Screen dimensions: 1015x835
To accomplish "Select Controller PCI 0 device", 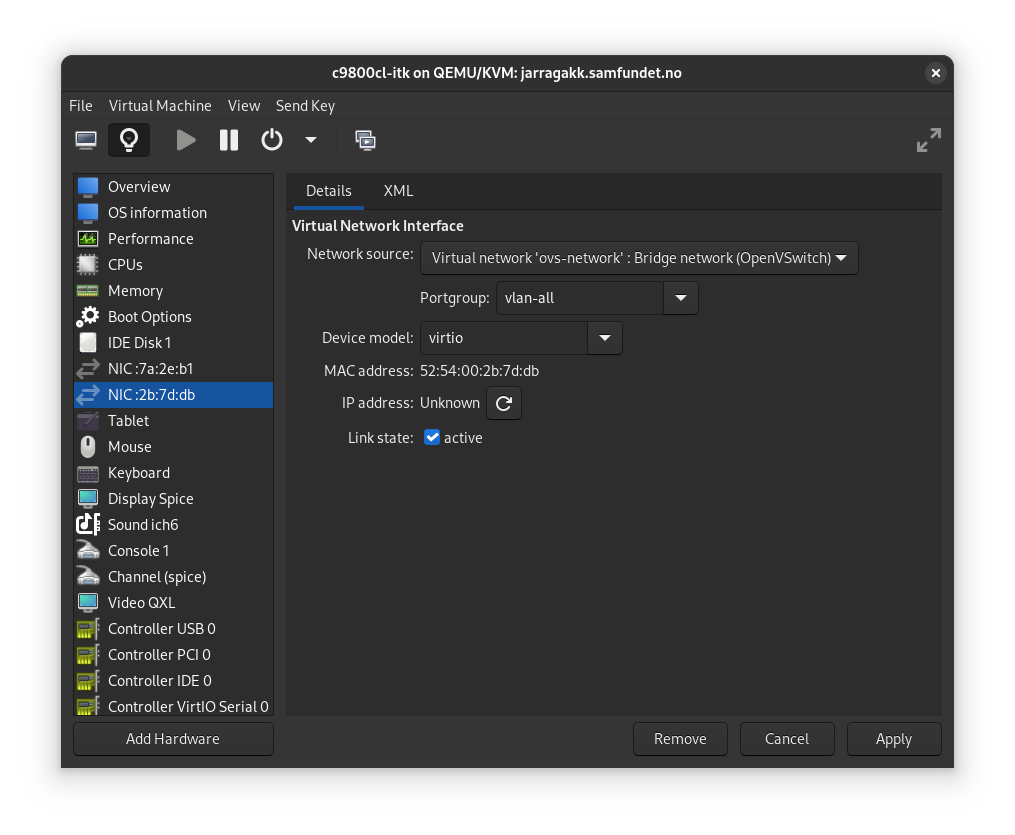I will (x=173, y=654).
